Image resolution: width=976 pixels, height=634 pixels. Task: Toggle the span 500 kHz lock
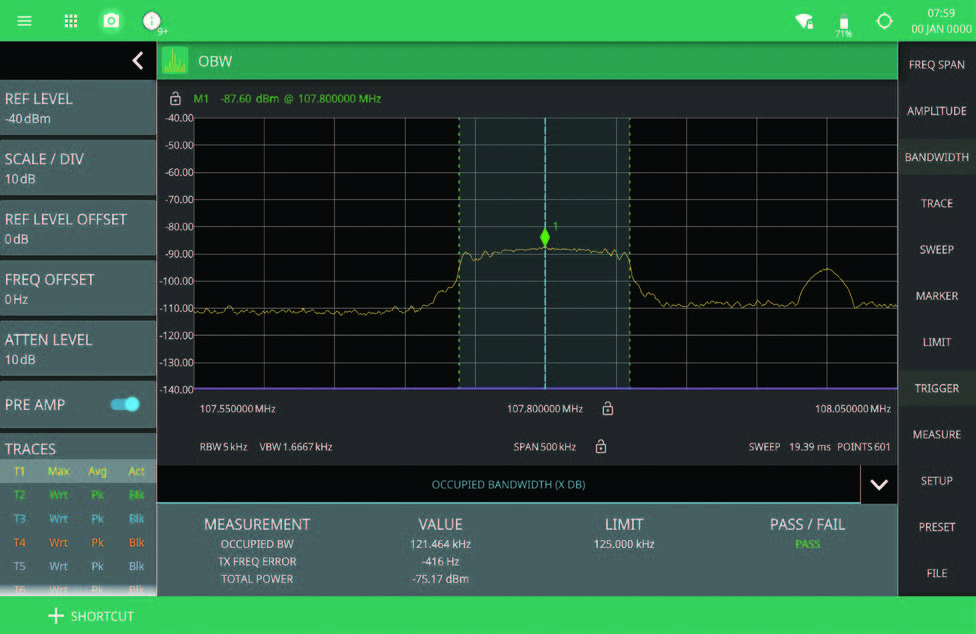600,447
